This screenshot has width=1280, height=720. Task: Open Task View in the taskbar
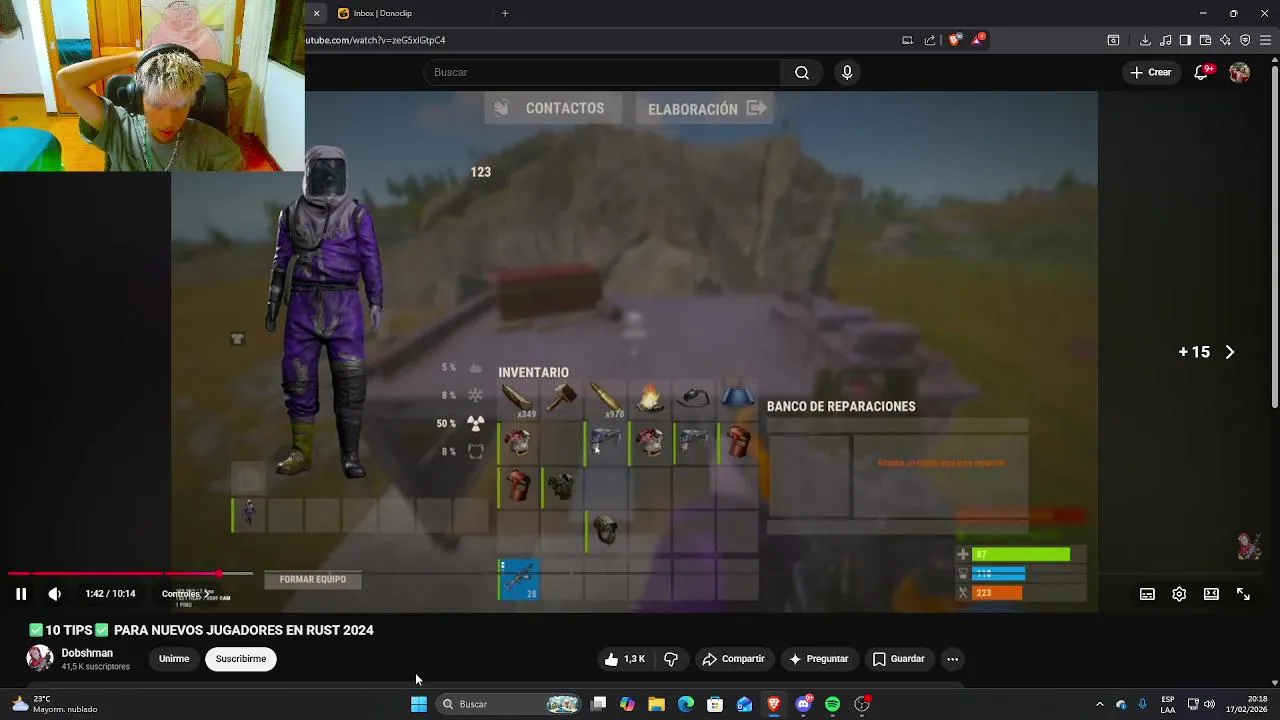[598, 704]
